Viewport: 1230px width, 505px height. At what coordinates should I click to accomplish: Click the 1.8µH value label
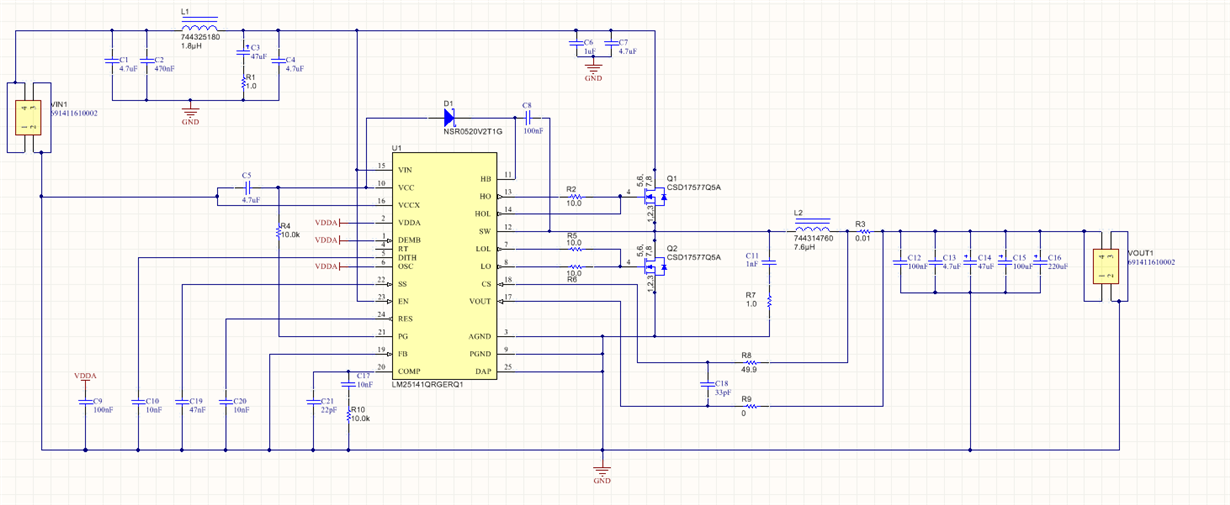click(193, 47)
